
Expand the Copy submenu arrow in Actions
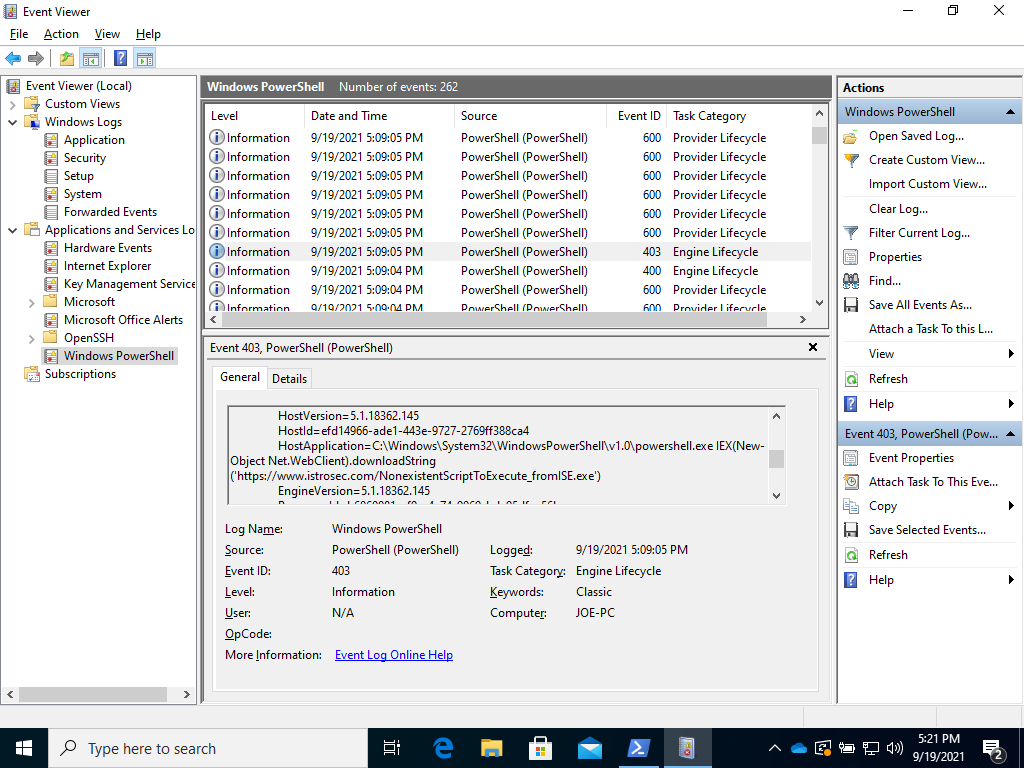pos(1011,506)
